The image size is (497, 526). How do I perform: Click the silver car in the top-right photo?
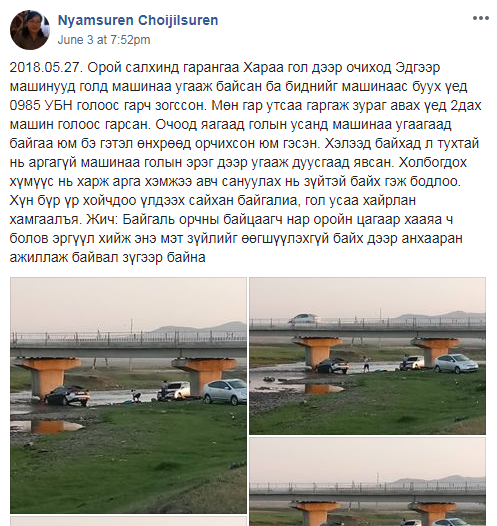tap(457, 363)
